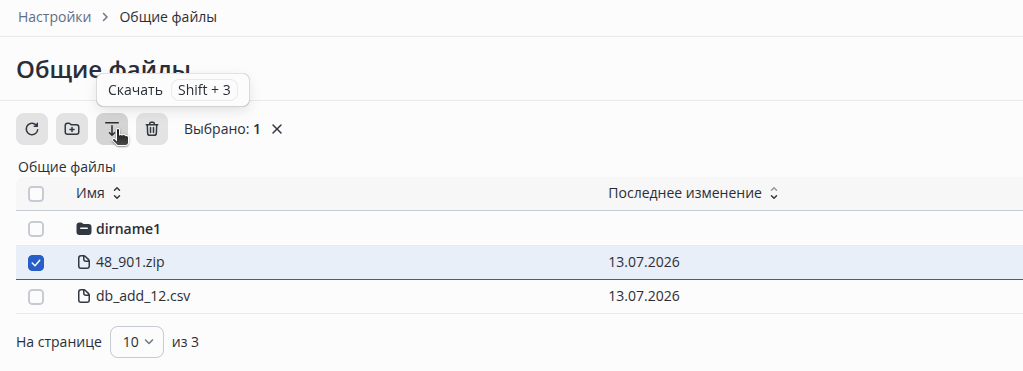Viewport: 1023px width, 371px height.
Task: Open the dirname1 folder
Action: tap(128, 229)
